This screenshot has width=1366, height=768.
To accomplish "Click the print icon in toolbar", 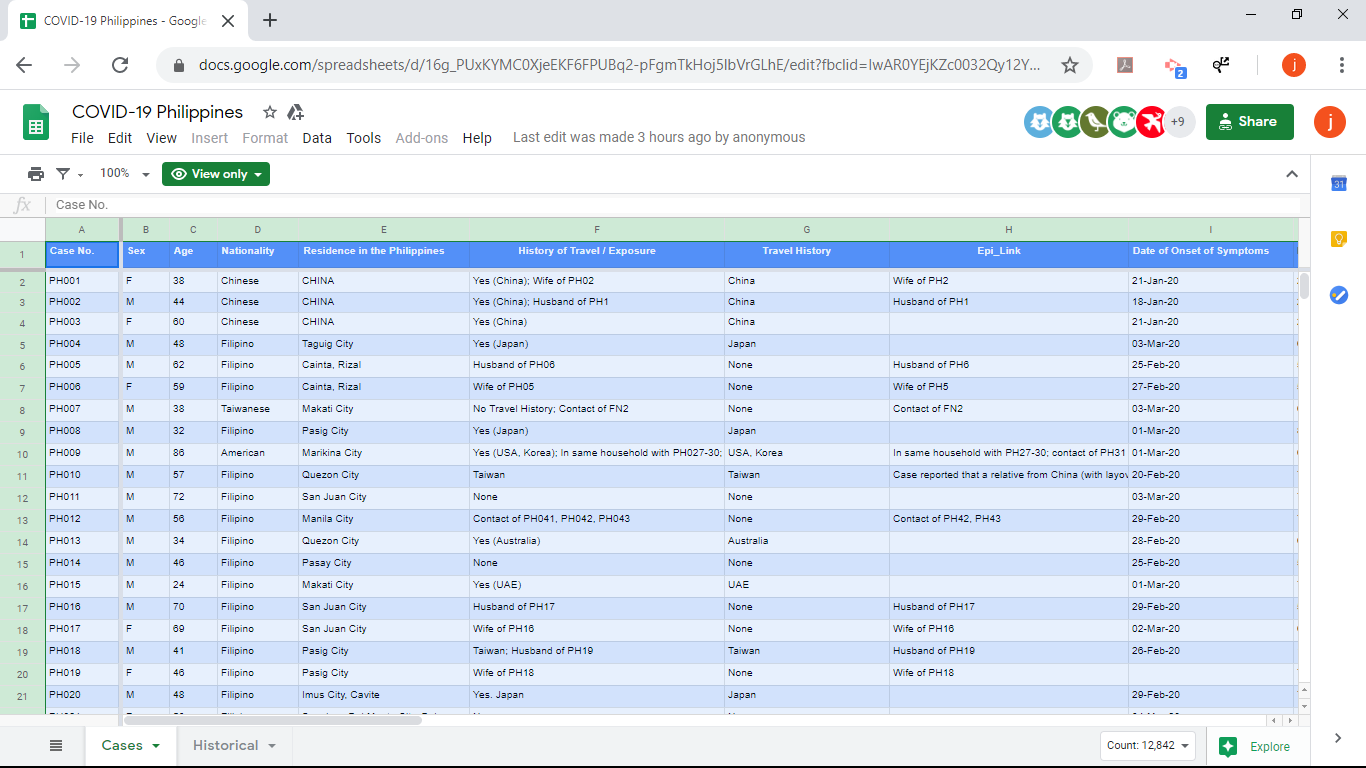I will (36, 174).
